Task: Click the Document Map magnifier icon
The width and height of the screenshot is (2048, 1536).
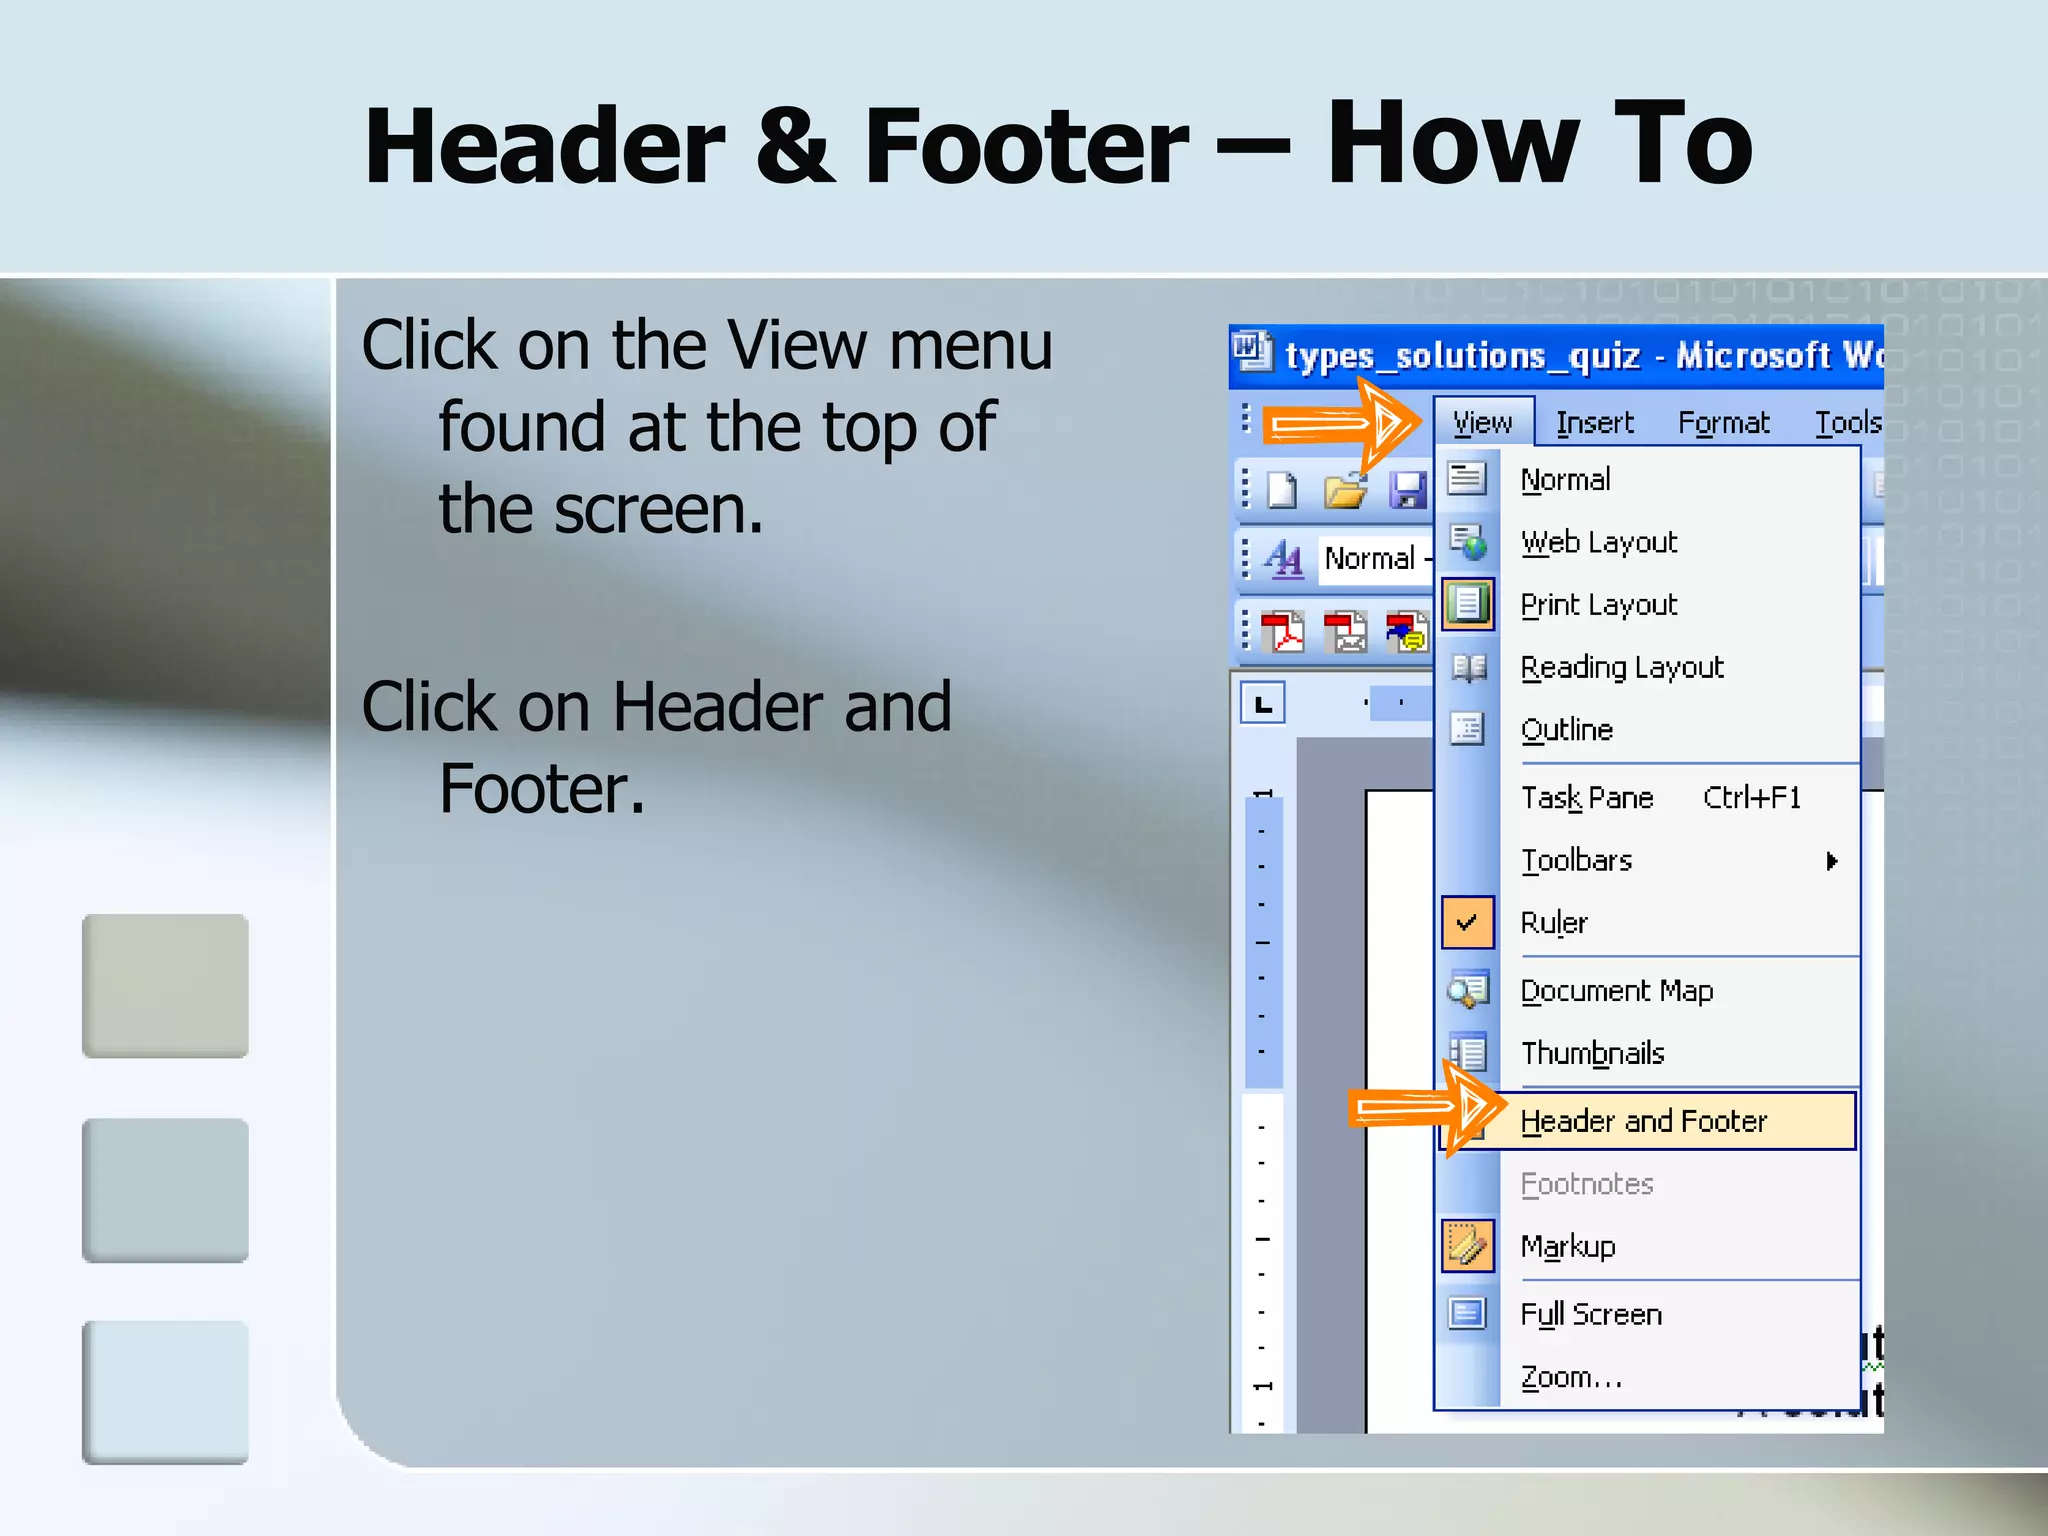Action: point(1468,990)
